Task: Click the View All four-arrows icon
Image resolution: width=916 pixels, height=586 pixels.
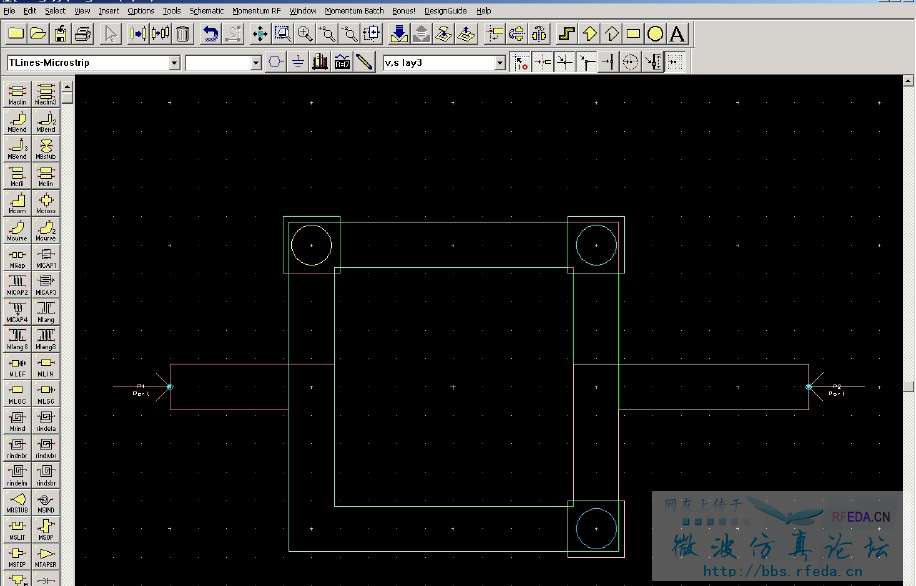Action: click(x=260, y=34)
